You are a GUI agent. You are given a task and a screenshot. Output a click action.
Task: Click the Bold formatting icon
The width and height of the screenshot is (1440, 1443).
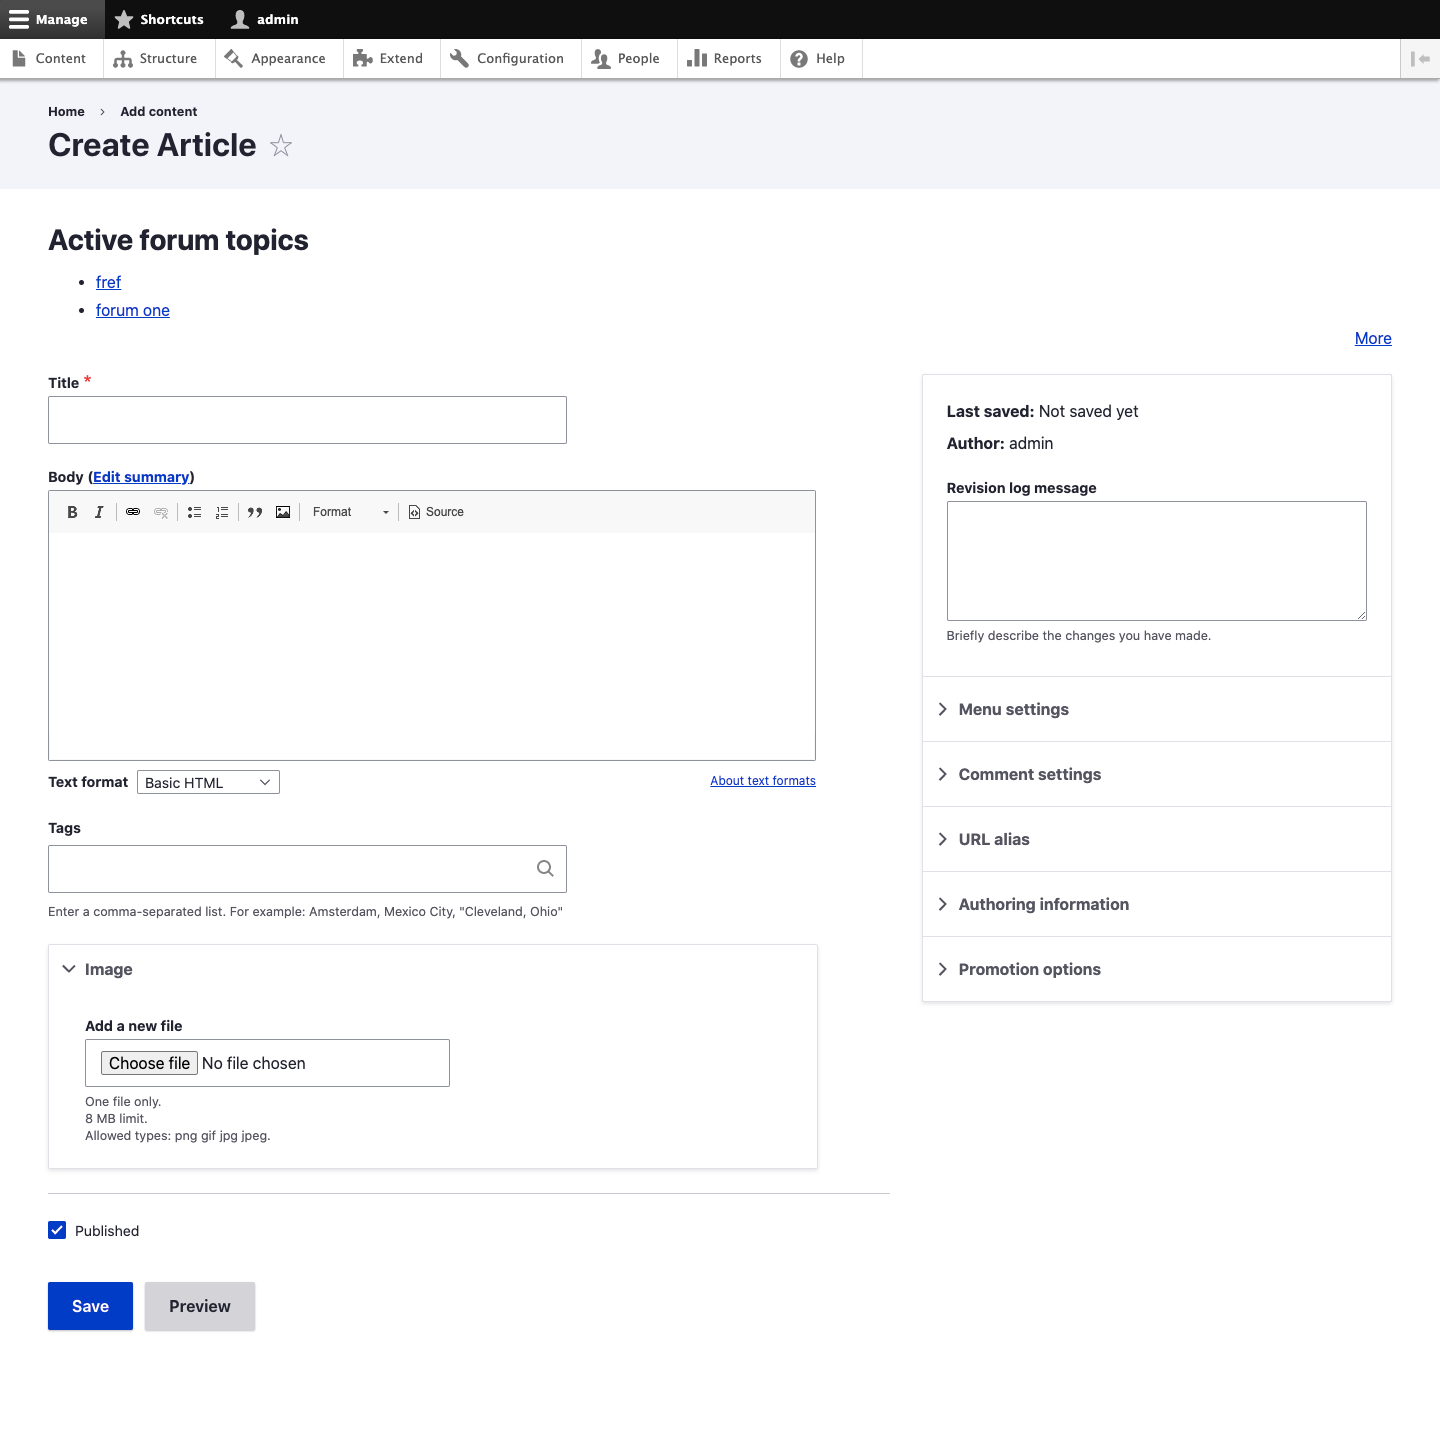coord(72,512)
